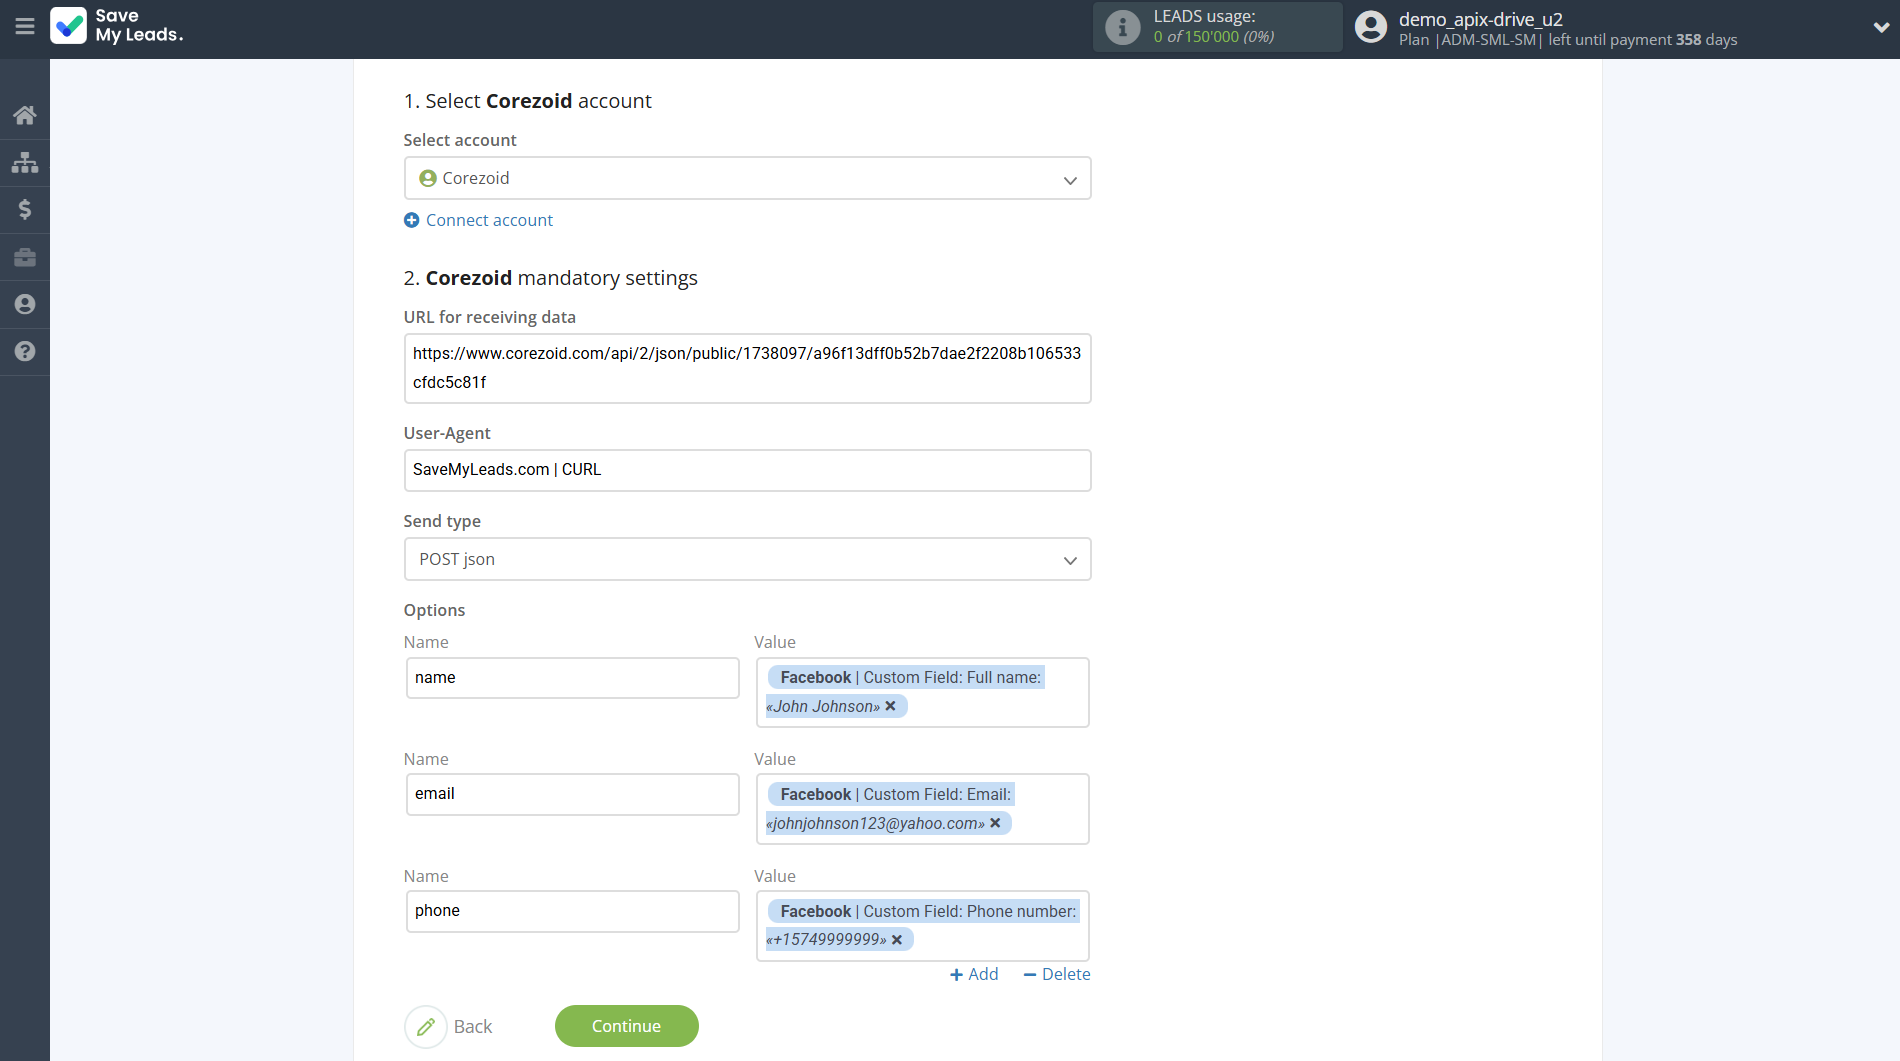
Task: Go back with the Back button
Action: (449, 1026)
